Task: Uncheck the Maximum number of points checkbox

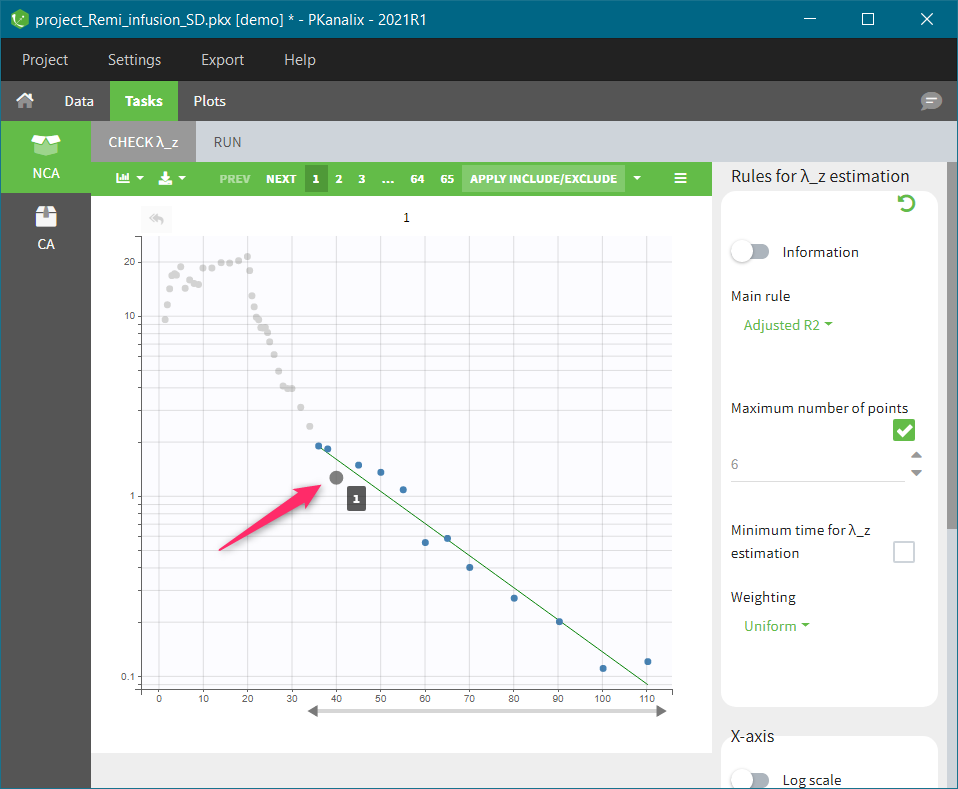Action: coord(904,430)
